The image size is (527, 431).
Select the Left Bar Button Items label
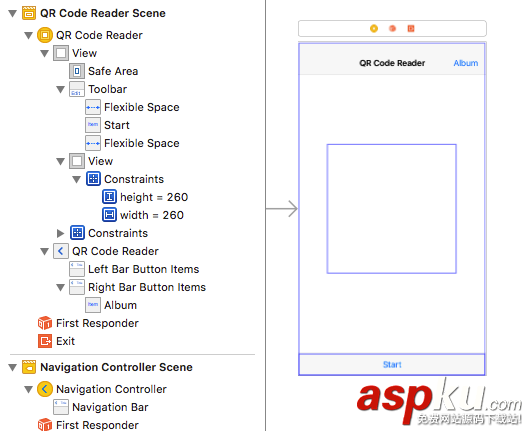144,269
